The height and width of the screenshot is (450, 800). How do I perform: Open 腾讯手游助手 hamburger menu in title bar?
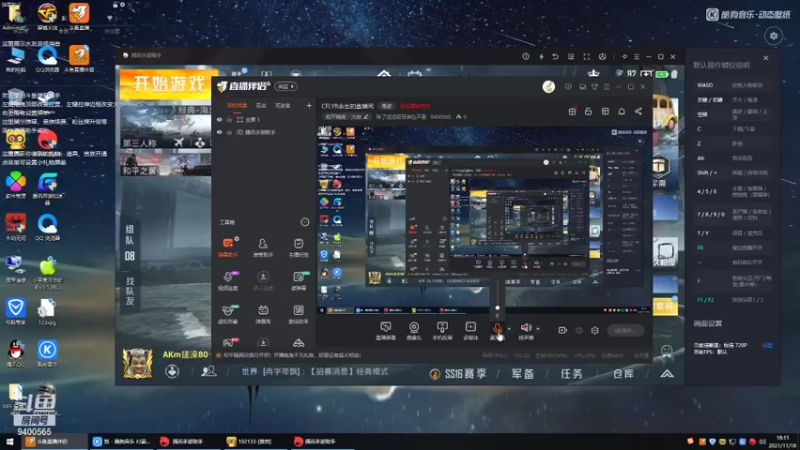pyautogui.click(x=636, y=57)
